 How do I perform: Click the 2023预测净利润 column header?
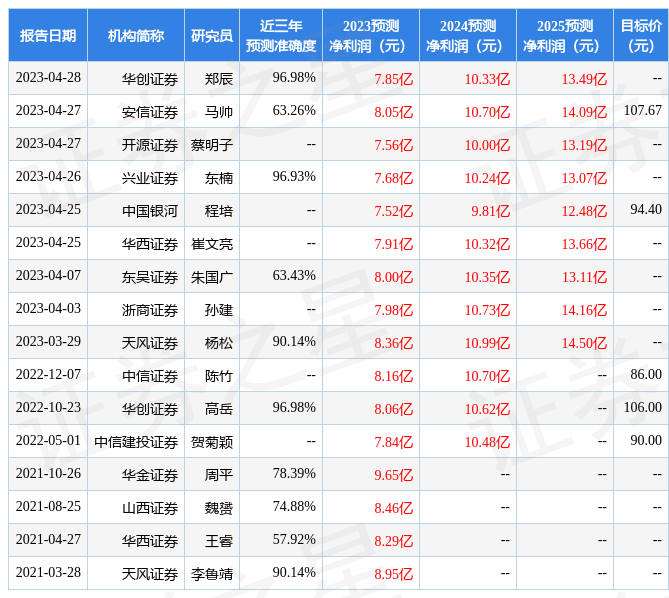371,36
